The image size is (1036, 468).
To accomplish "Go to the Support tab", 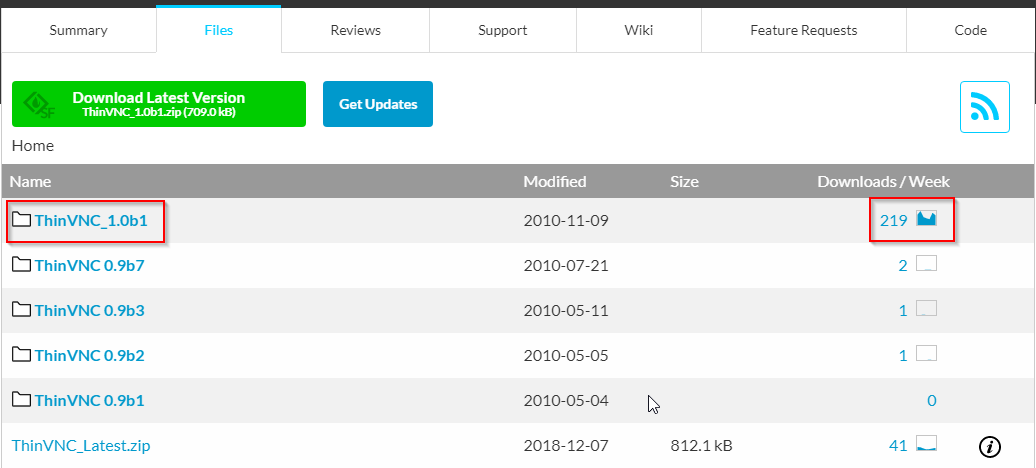I will coord(502,30).
